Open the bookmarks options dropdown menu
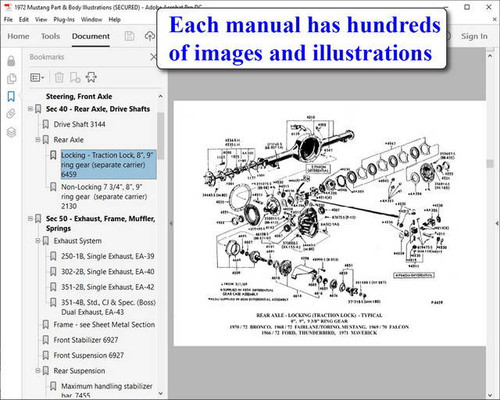 tap(37, 78)
